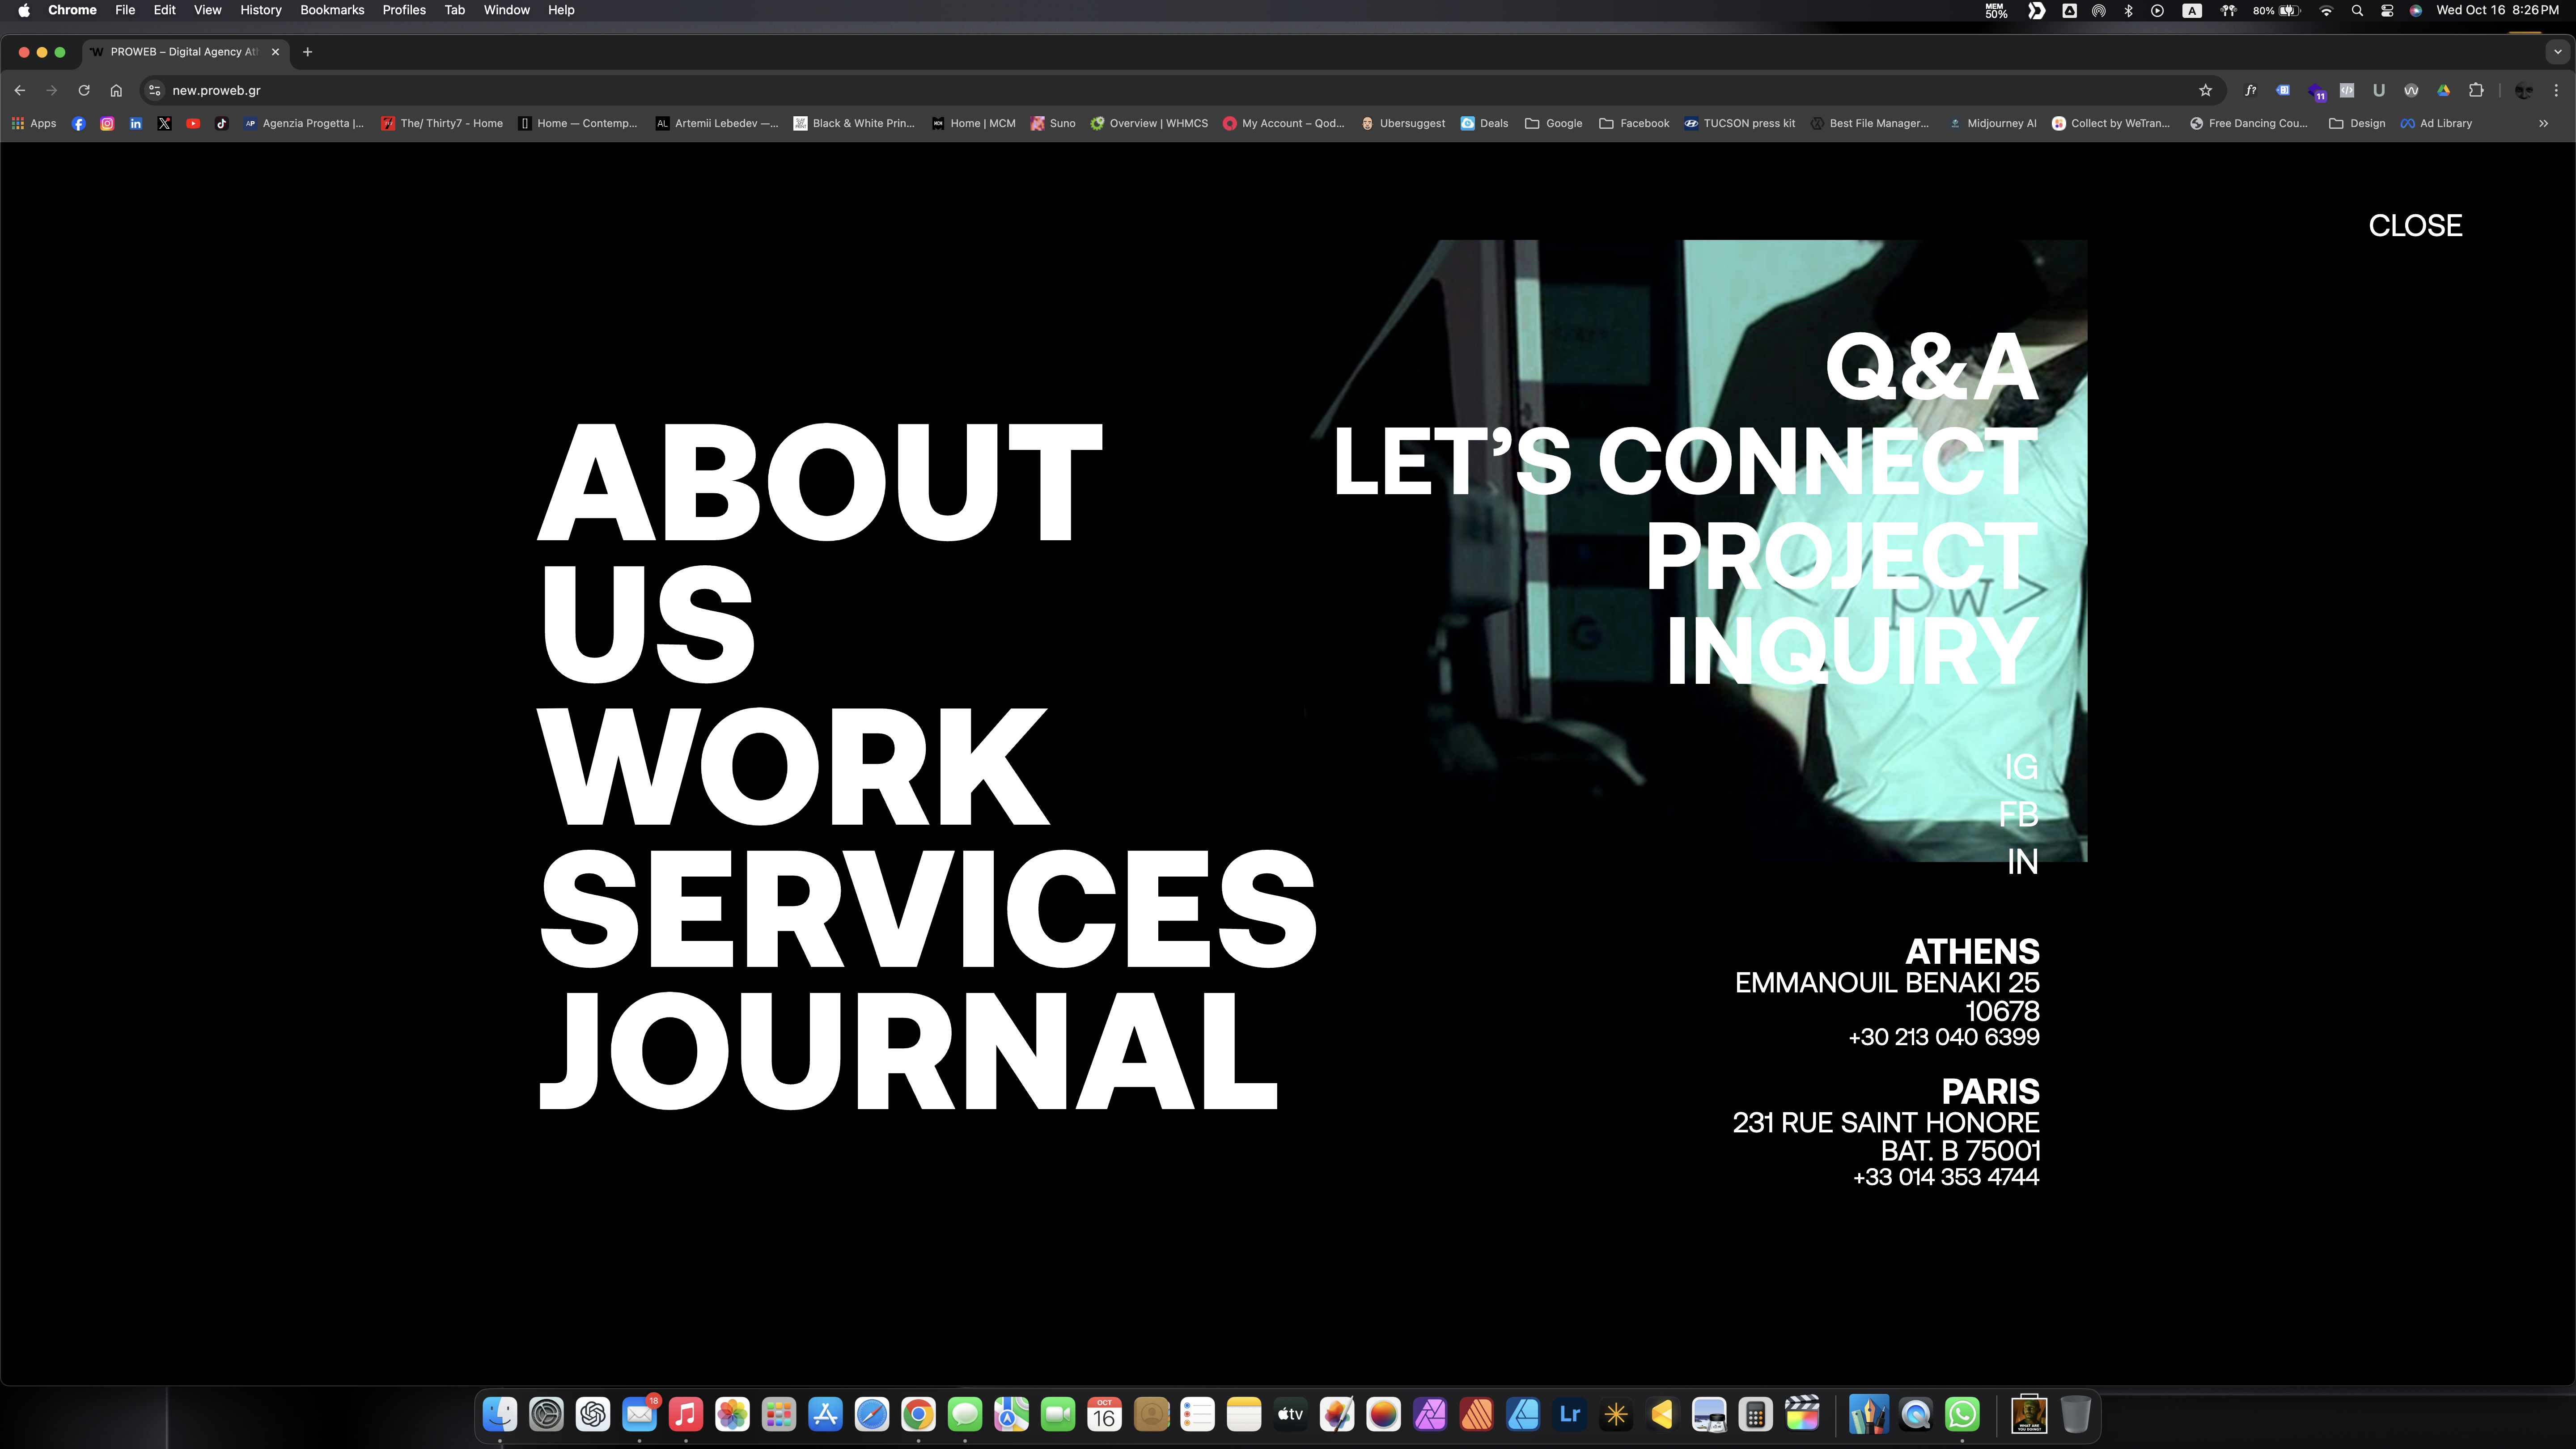Select the PROWEB – Digital Agency tab
The image size is (2576, 1449).
185,52
